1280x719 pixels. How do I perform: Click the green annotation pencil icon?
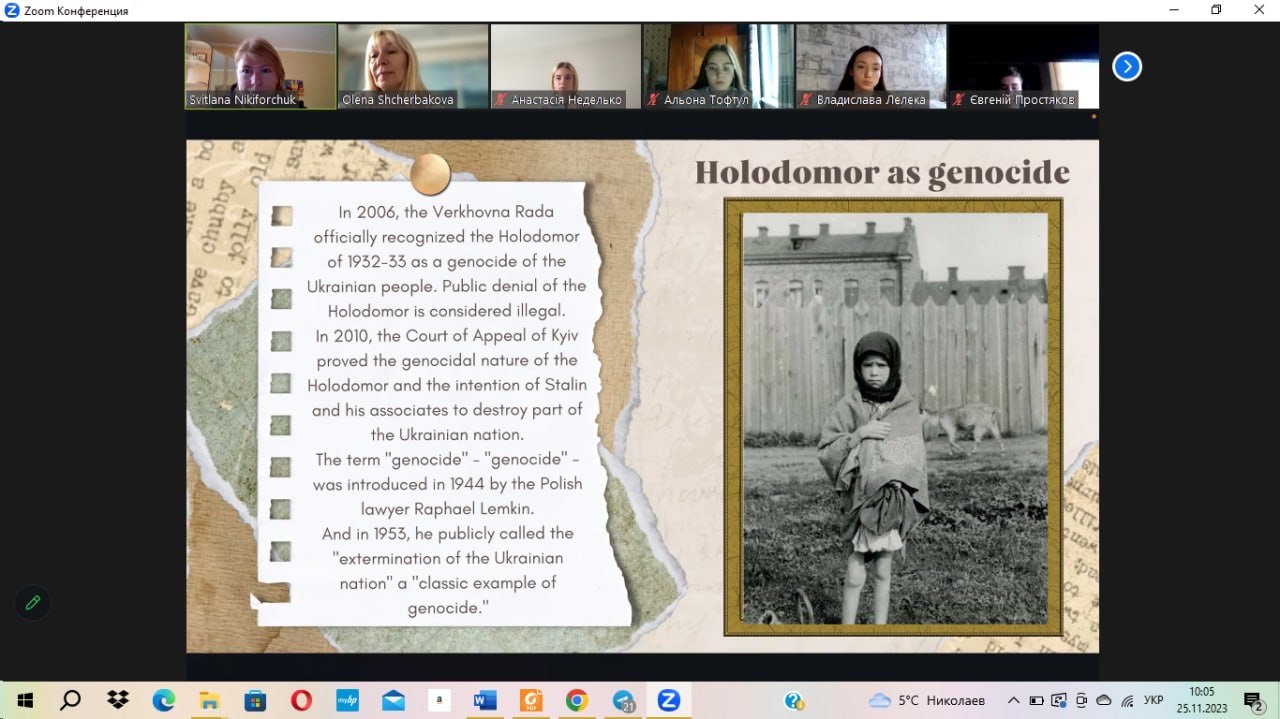point(33,602)
